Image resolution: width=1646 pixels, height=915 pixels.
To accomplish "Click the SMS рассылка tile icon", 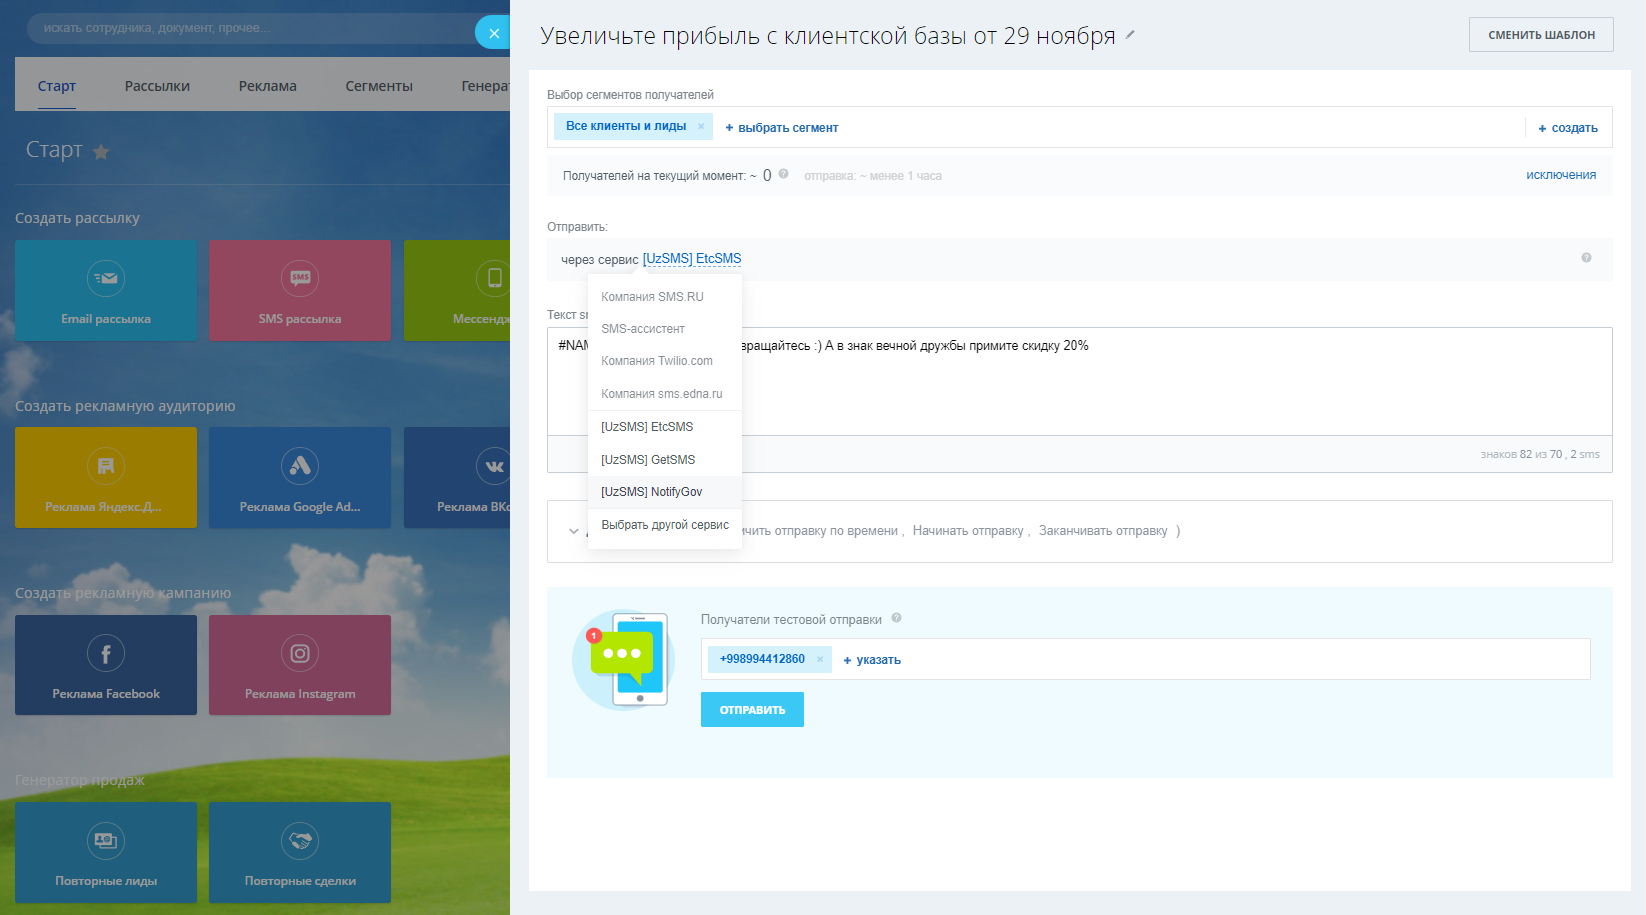I will point(300,278).
